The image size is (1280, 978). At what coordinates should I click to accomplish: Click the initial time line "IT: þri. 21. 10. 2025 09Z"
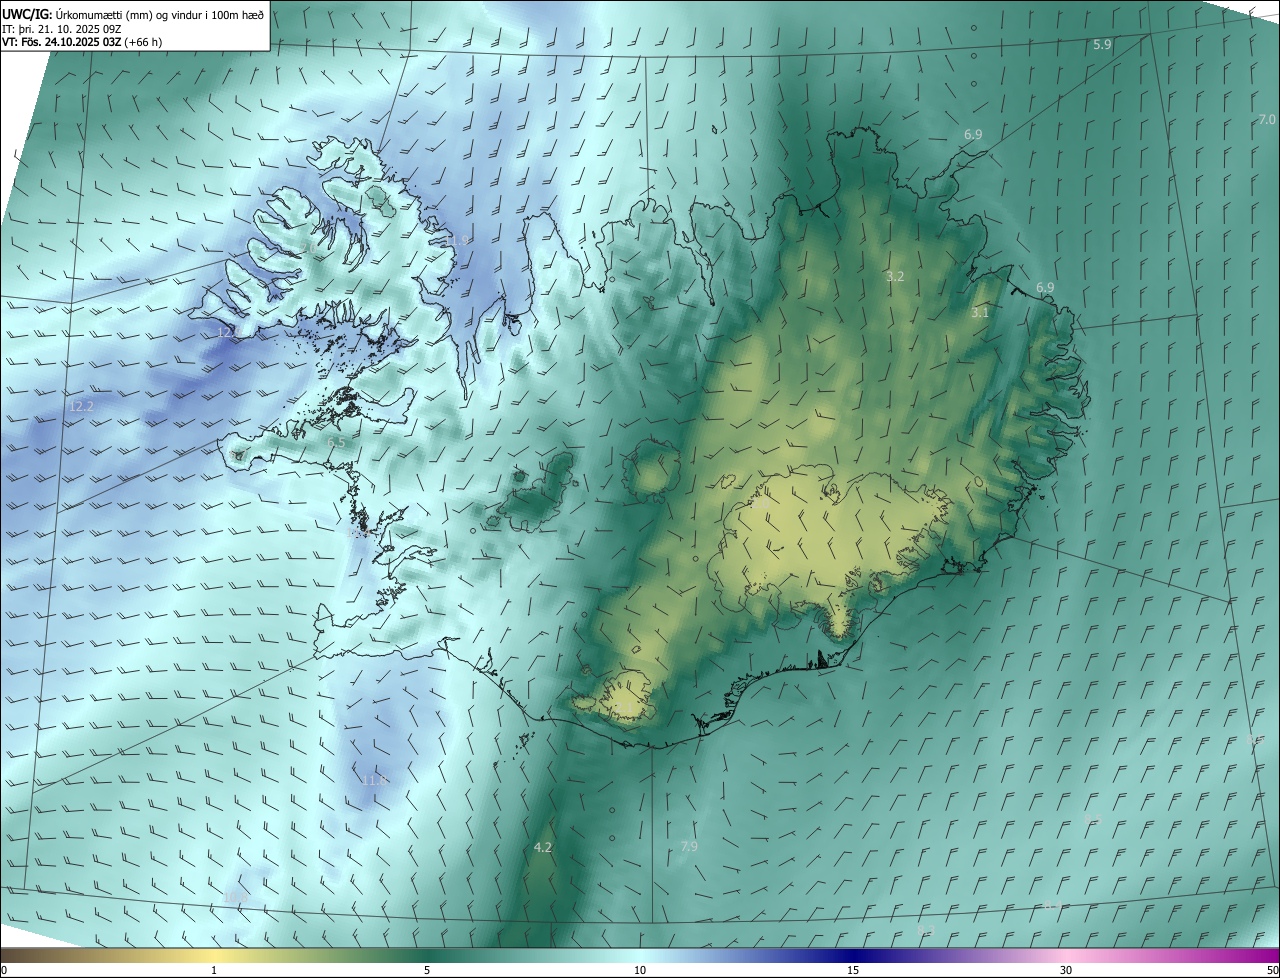[x=62, y=29]
